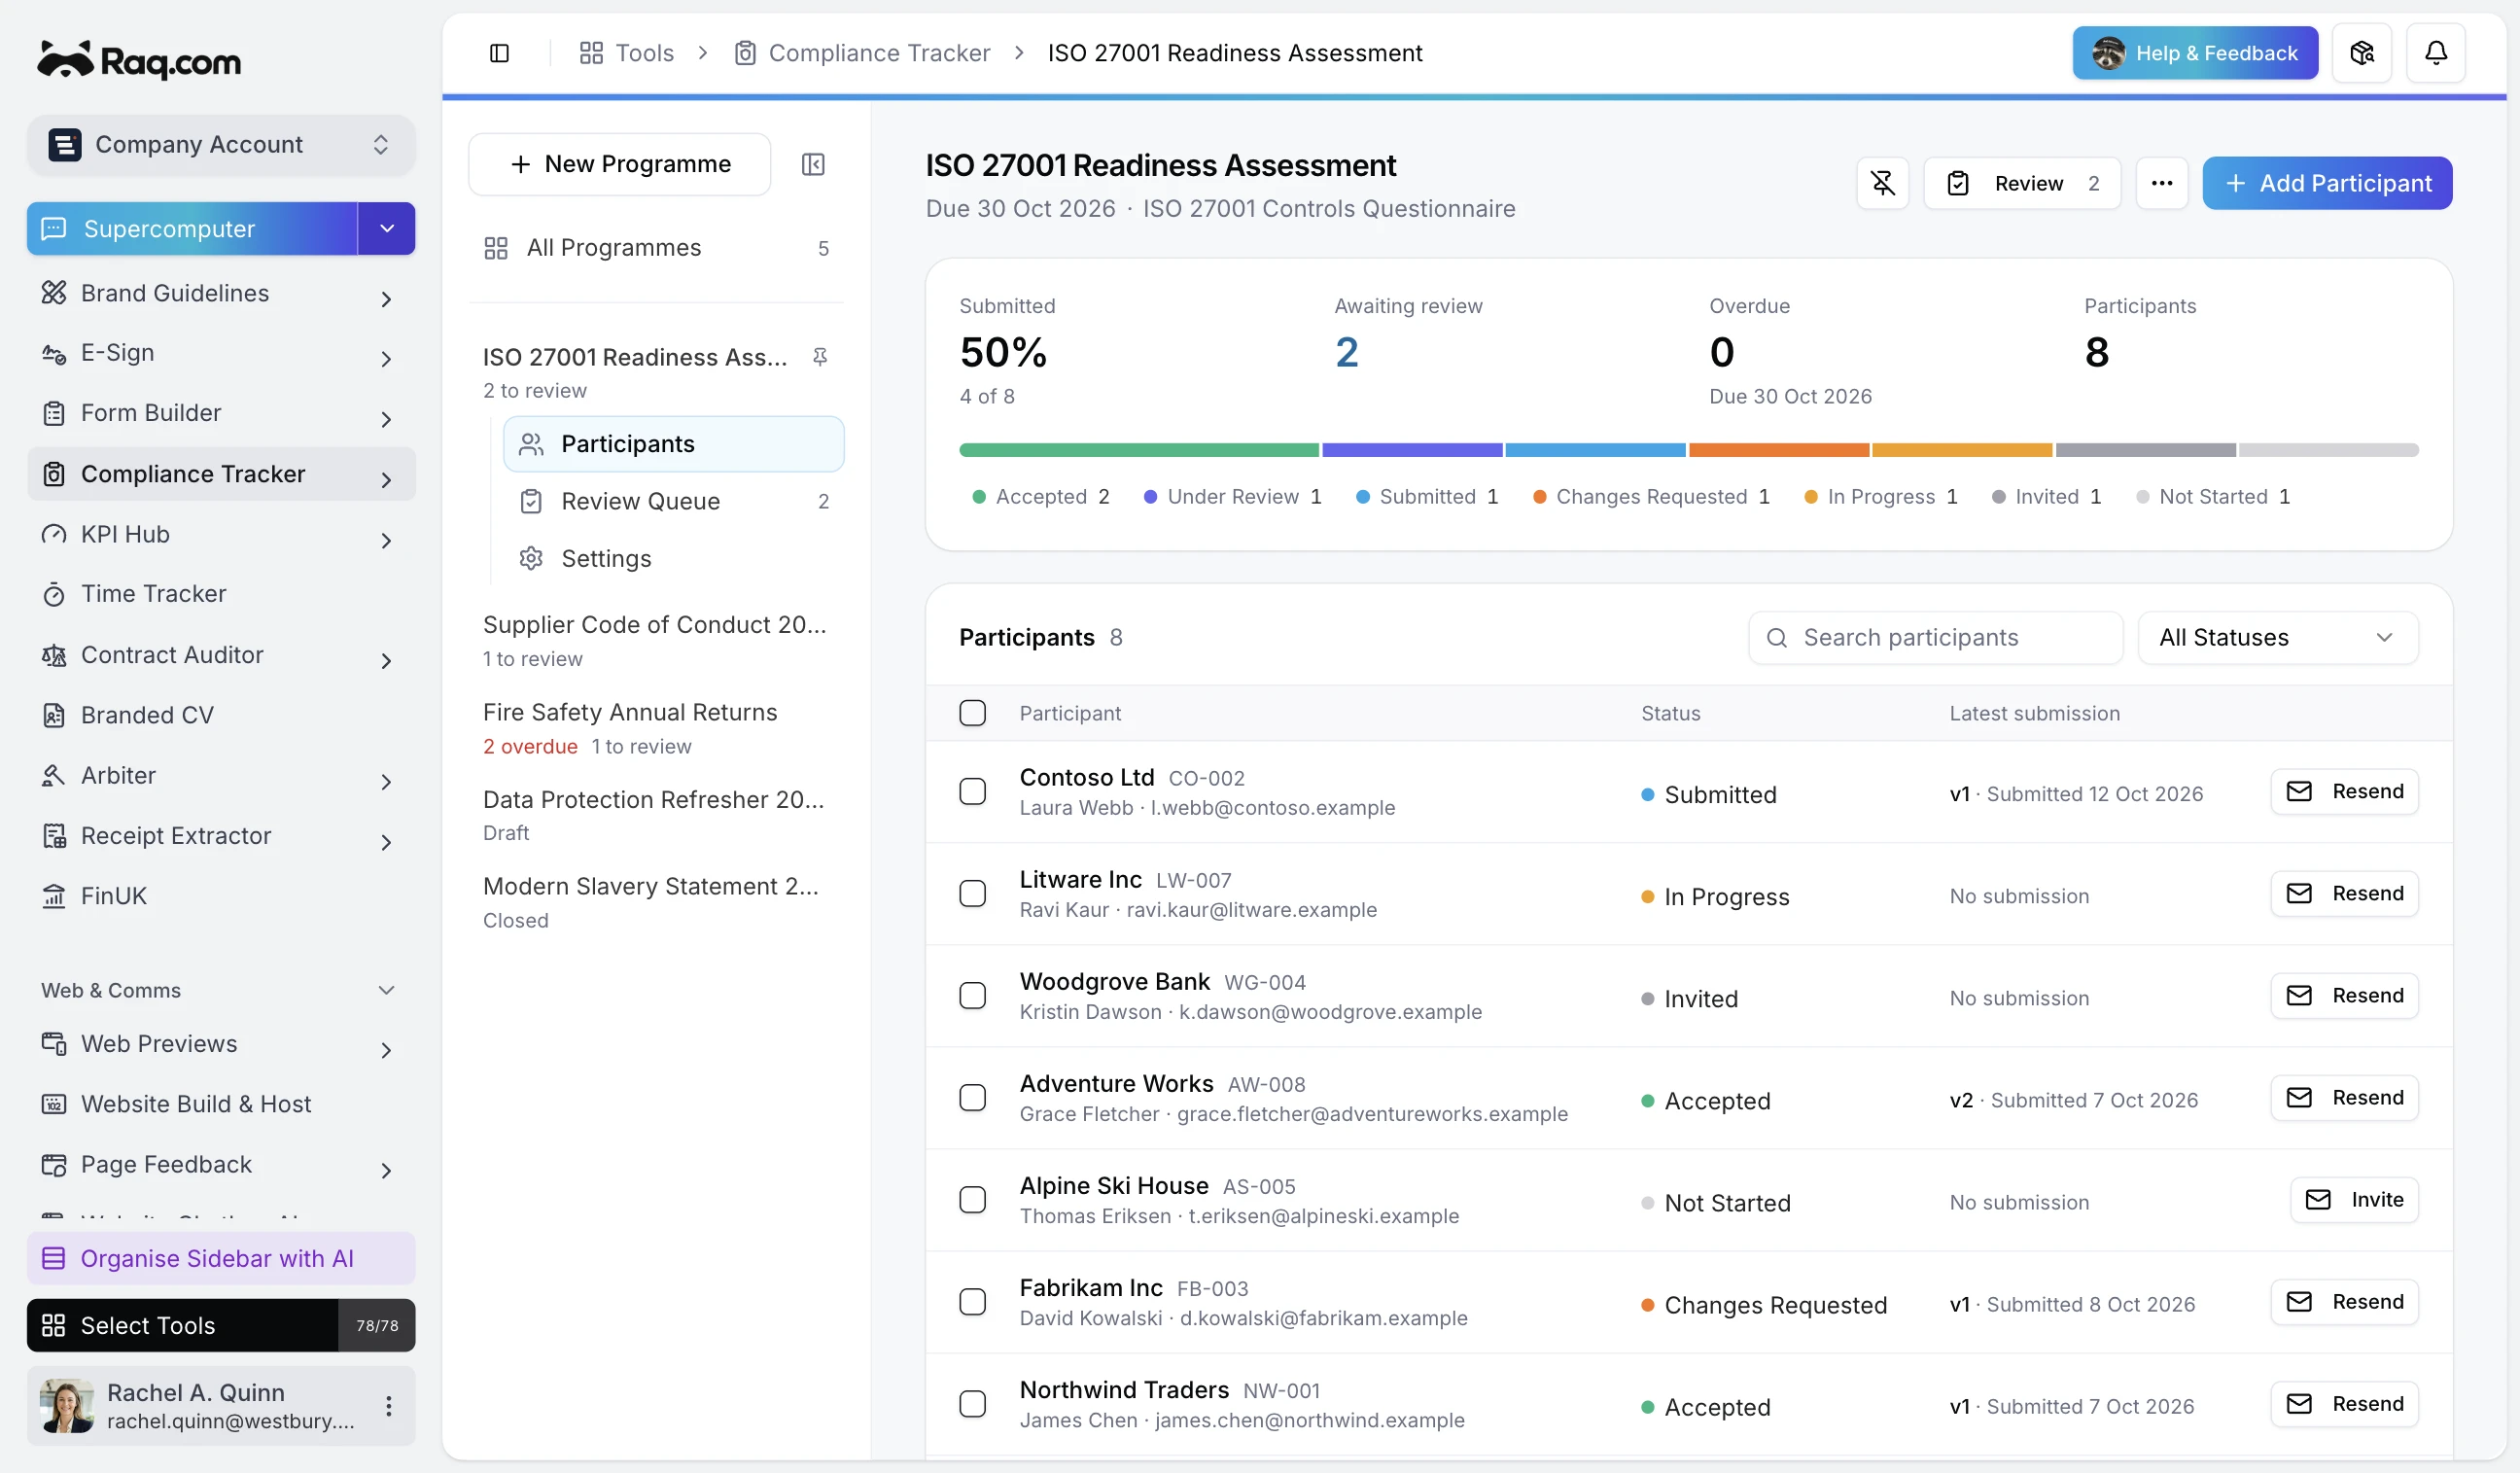Tick the Woodgrove Bank checkbox

tap(972, 996)
